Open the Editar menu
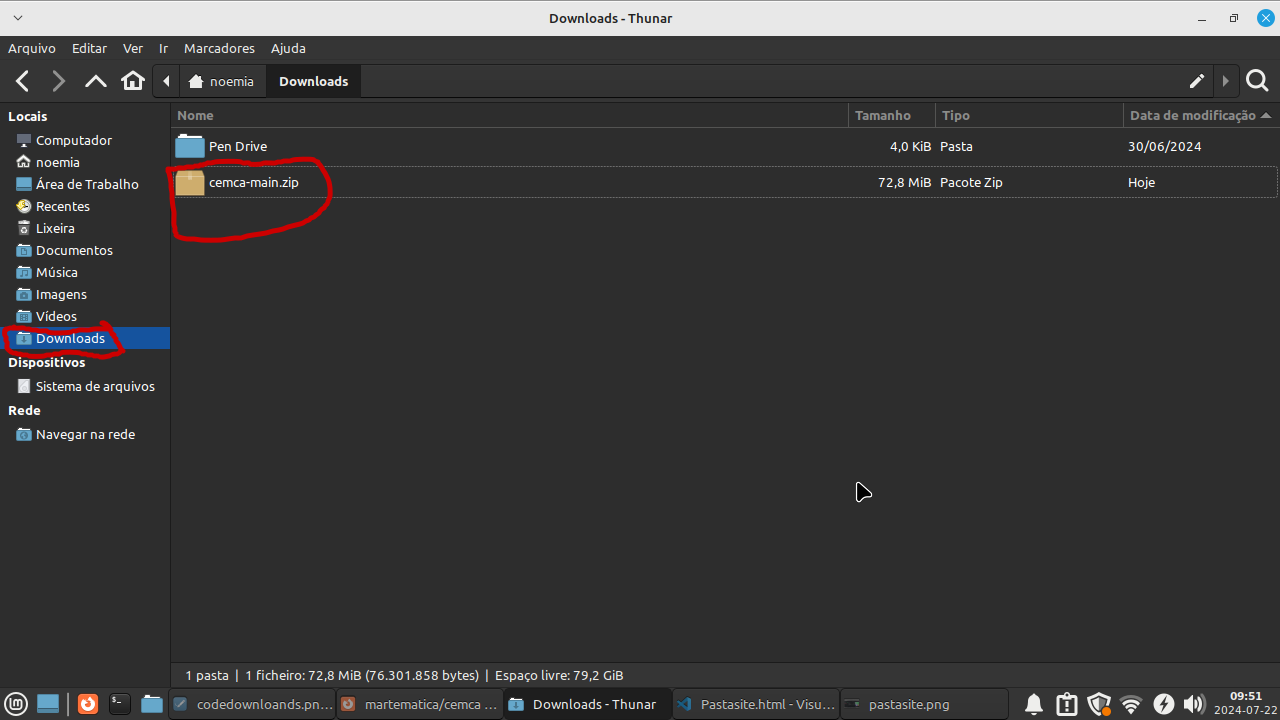1280x720 pixels. pos(89,48)
